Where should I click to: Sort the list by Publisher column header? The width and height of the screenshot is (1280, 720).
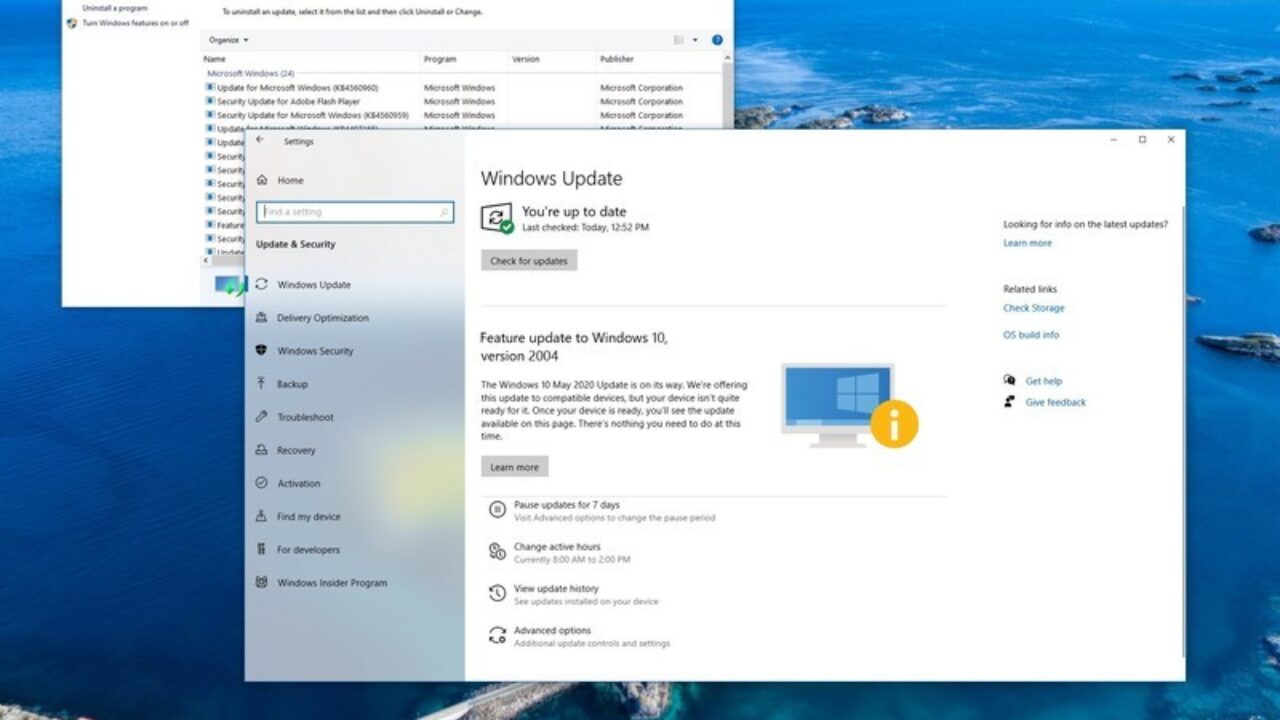click(617, 59)
